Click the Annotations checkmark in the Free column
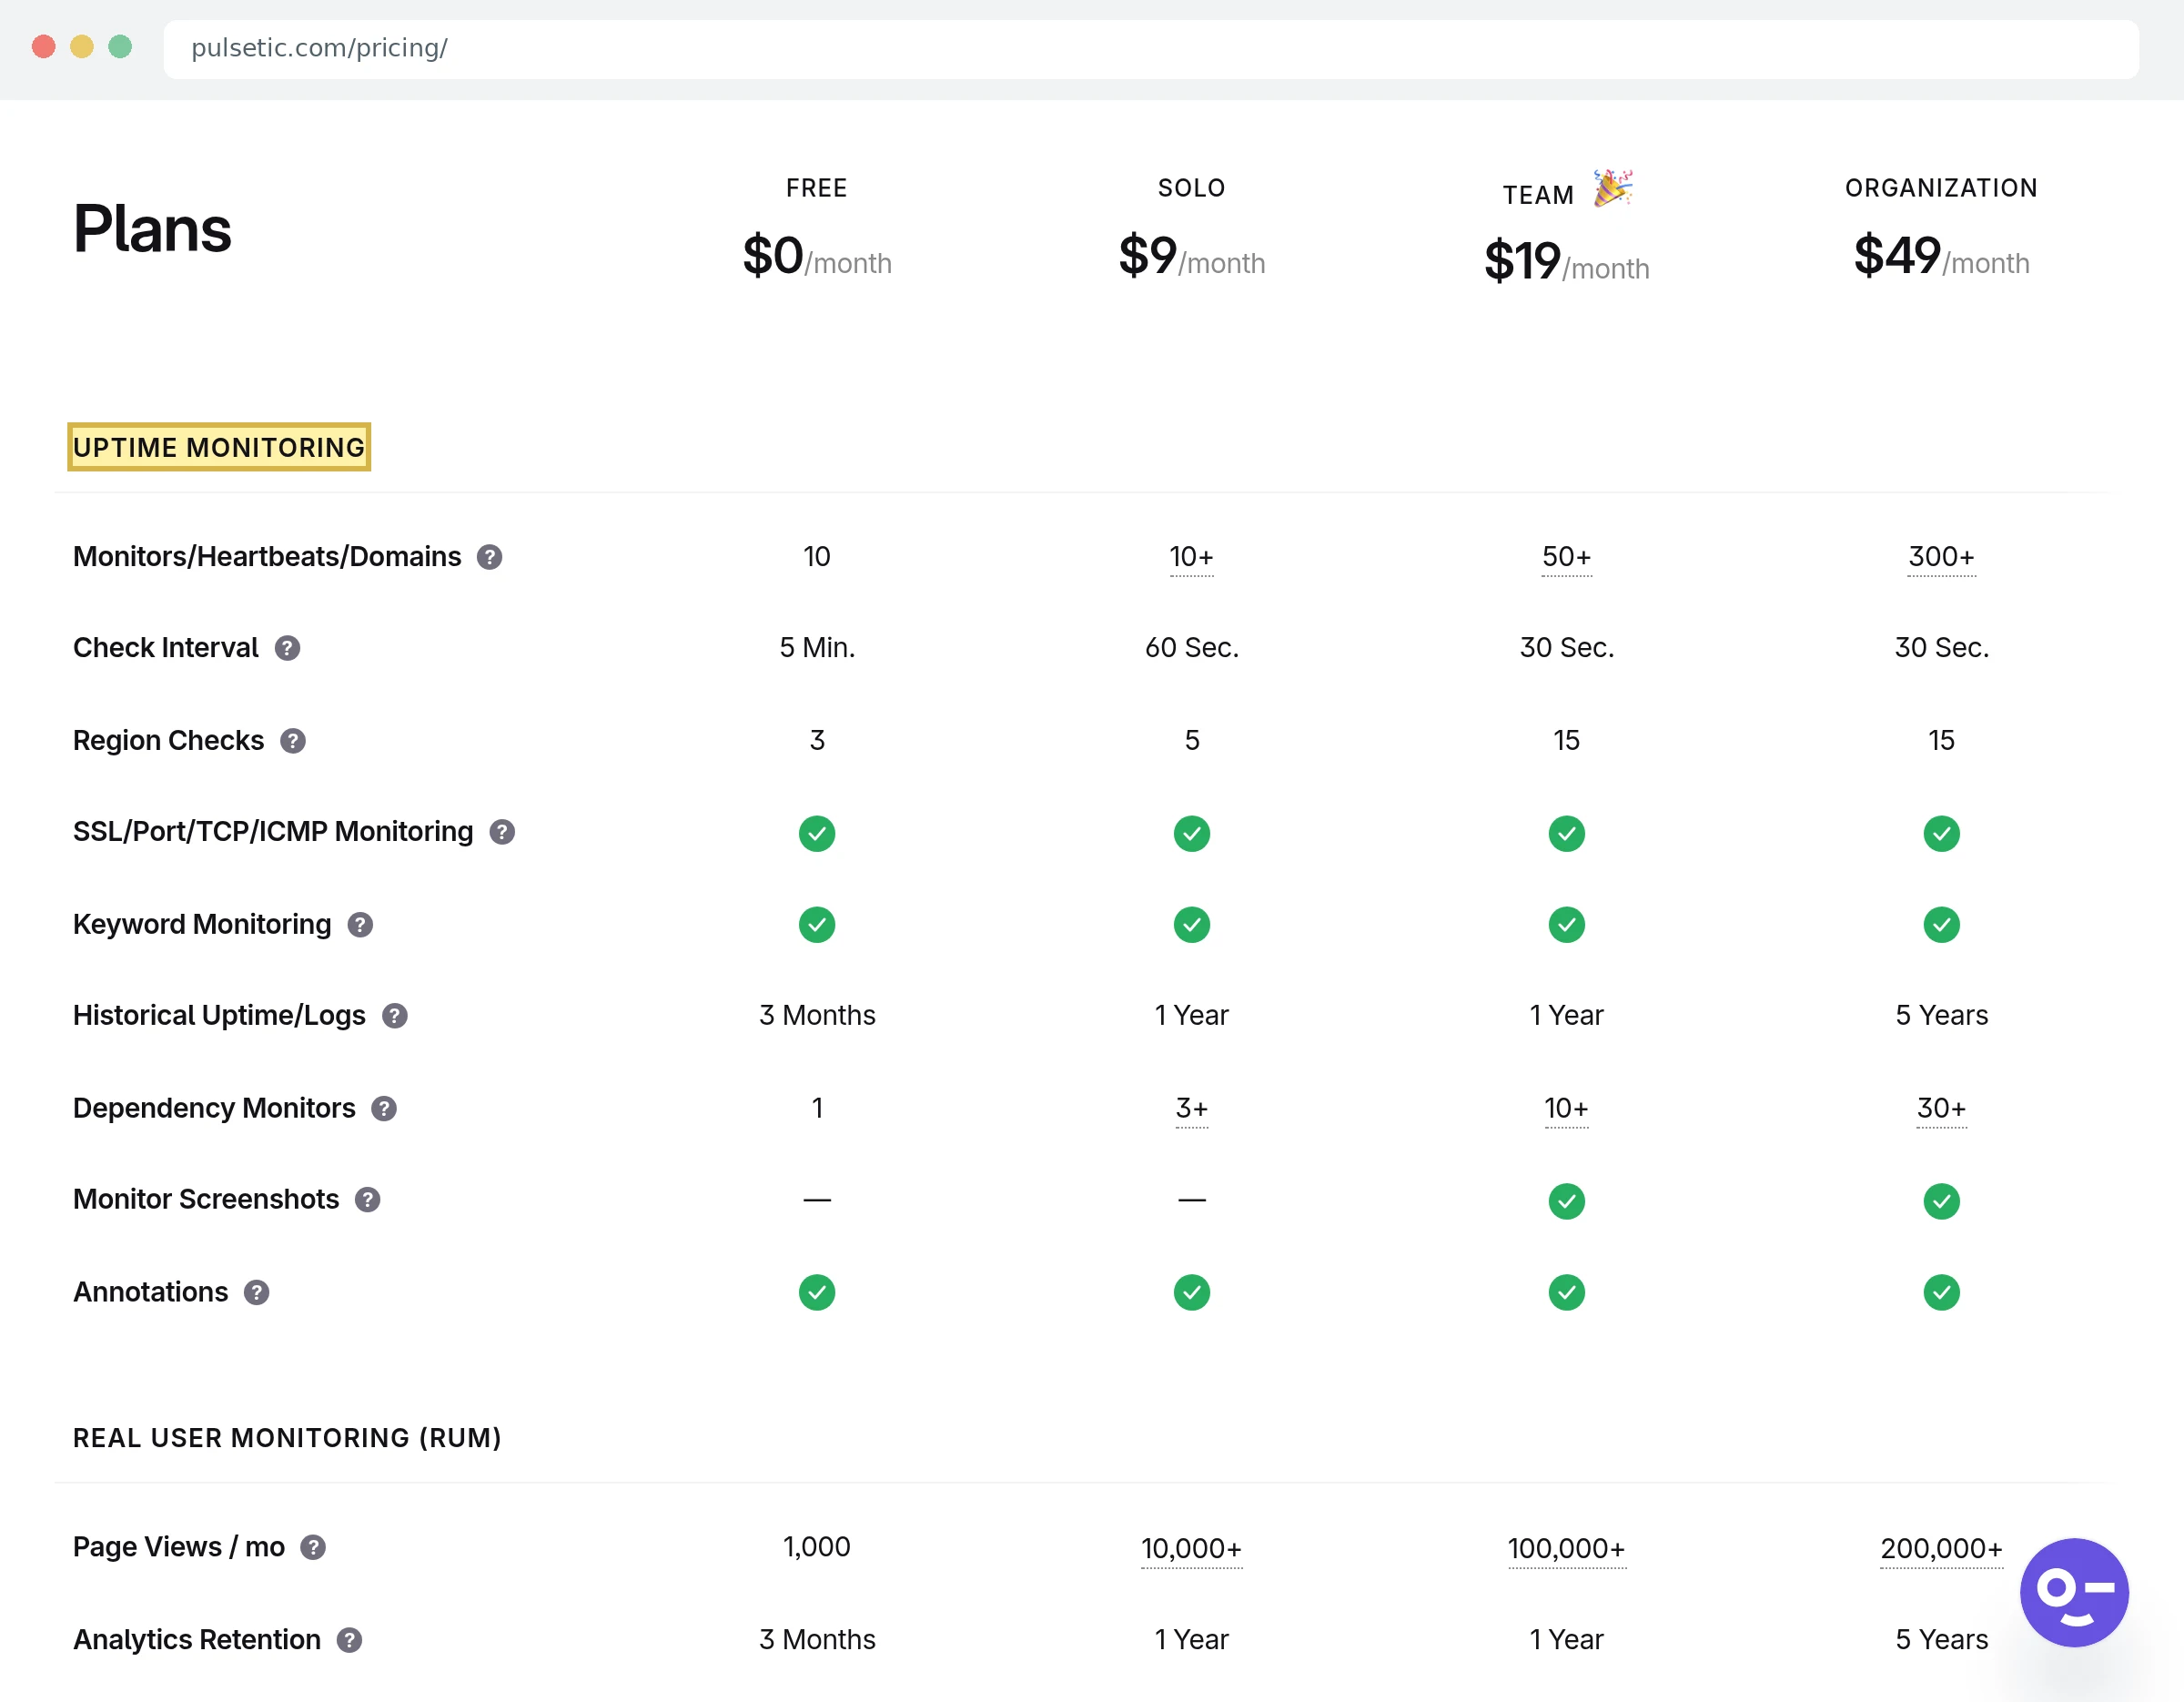This screenshot has width=2184, height=1702. pos(817,1293)
